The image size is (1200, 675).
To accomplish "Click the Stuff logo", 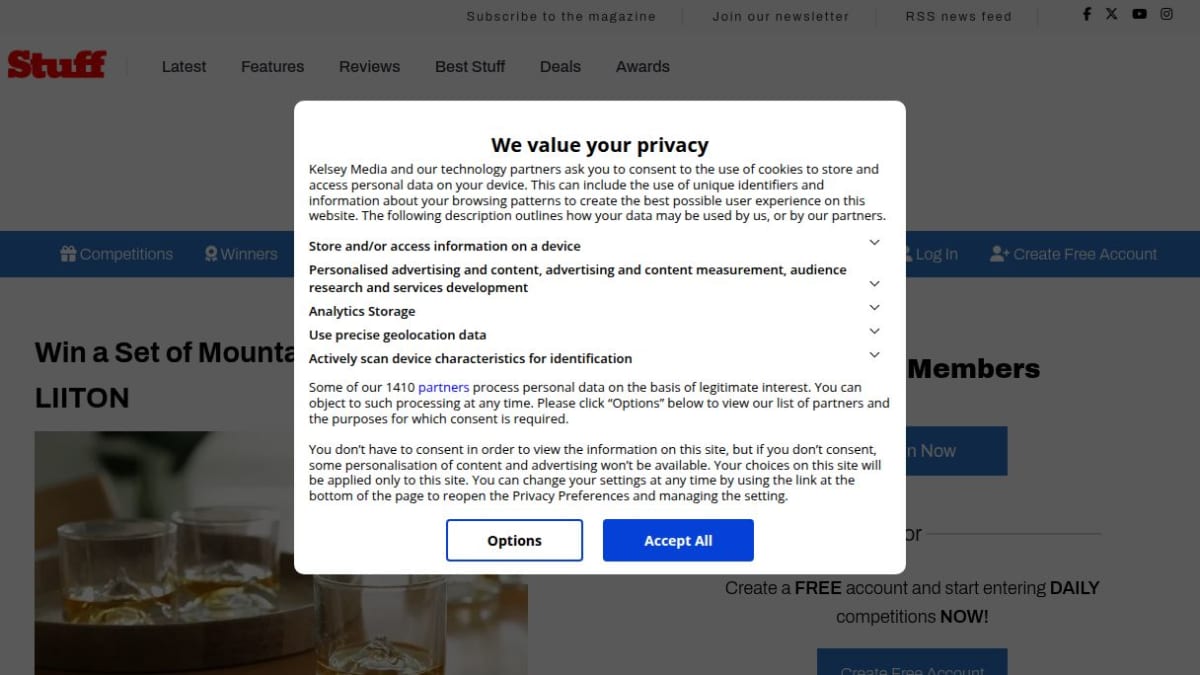I will 56,65.
